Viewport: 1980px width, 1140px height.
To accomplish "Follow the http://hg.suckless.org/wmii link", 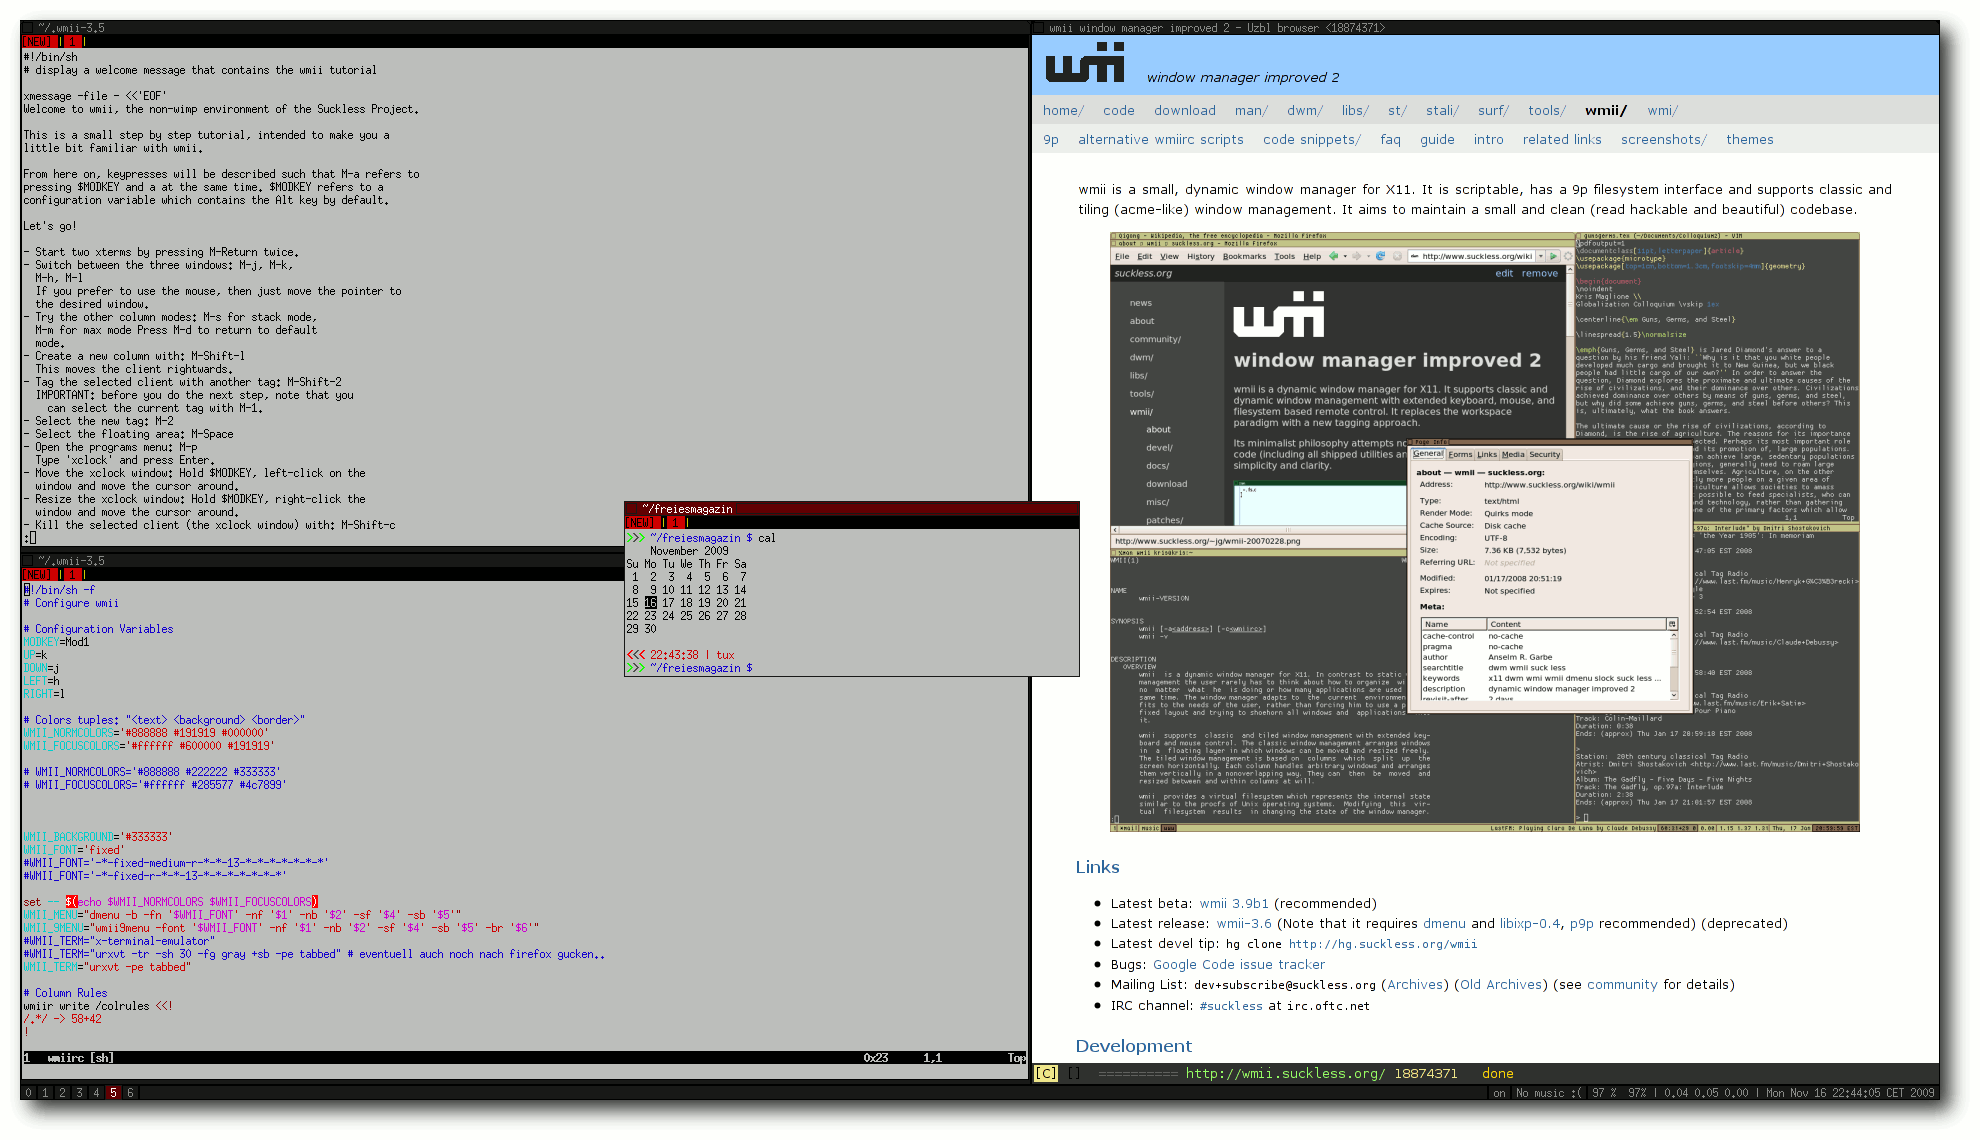I will pos(1382,944).
